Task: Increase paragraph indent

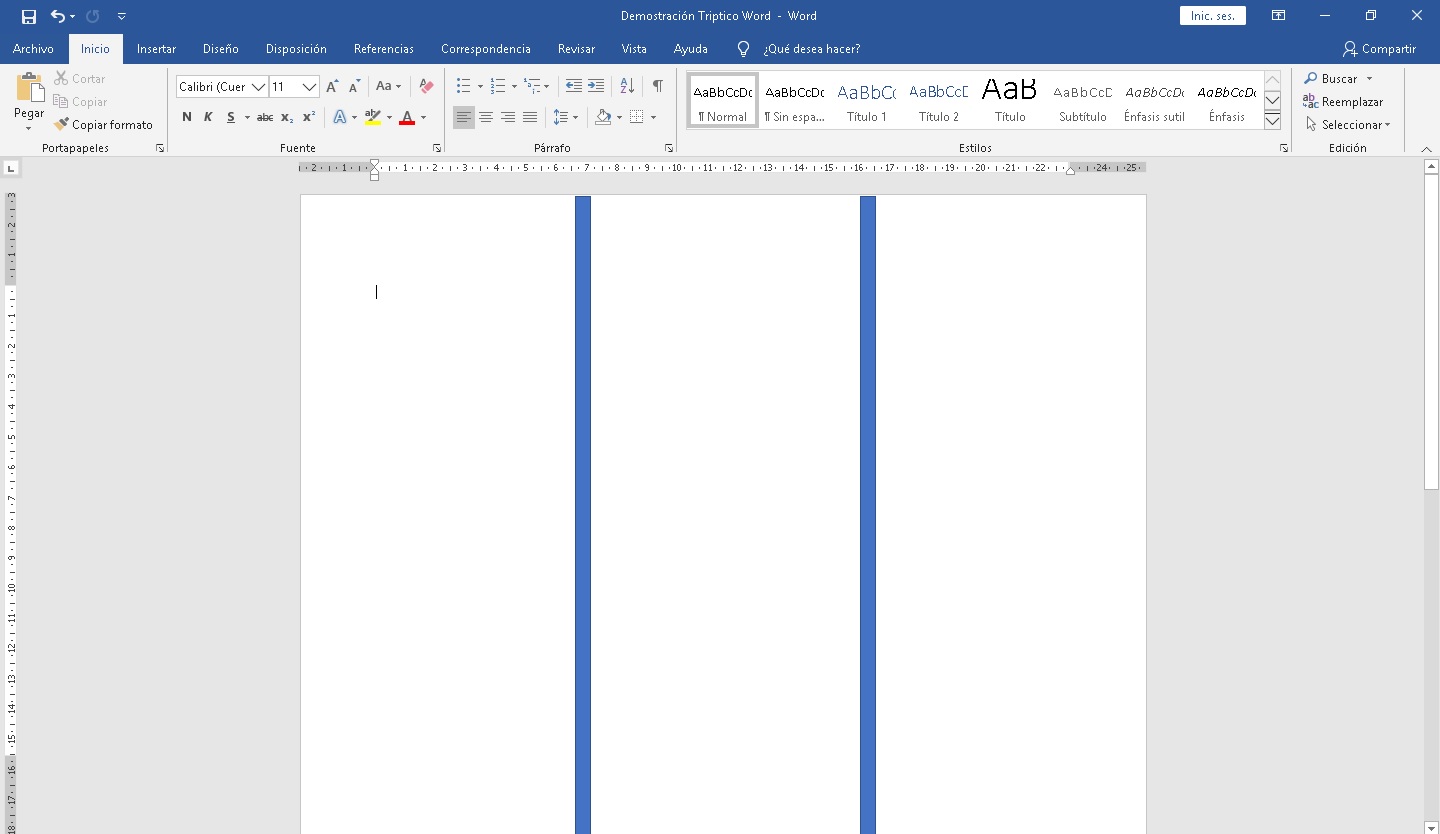Action: pyautogui.click(x=596, y=87)
